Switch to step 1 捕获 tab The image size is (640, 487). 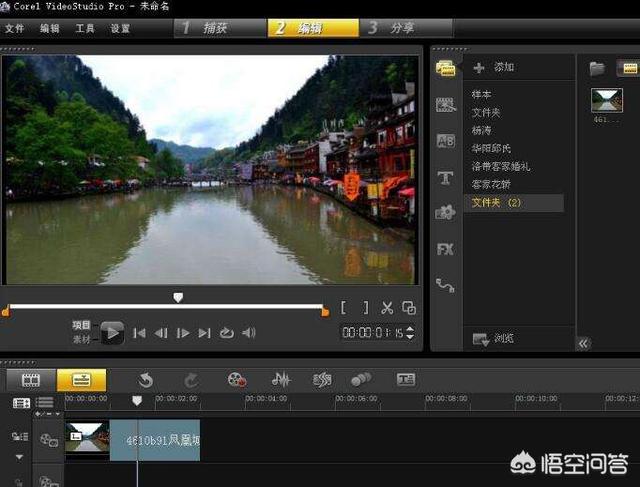[220, 28]
